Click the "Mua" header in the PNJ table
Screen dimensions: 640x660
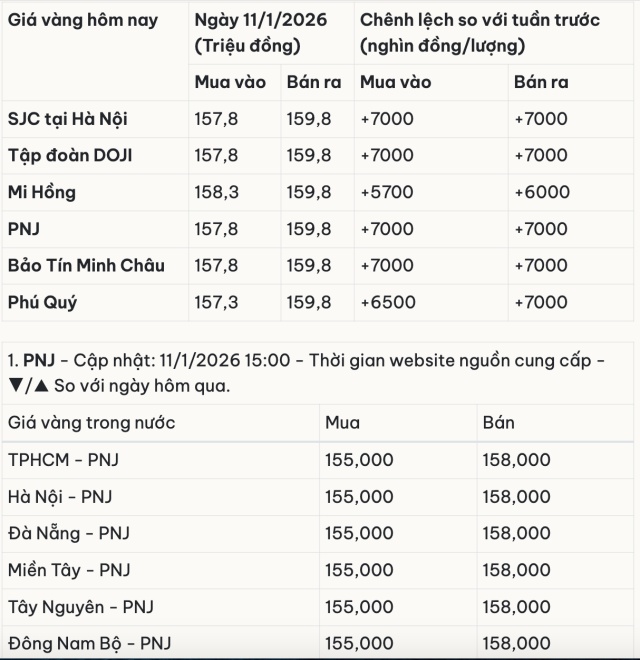coord(343,423)
